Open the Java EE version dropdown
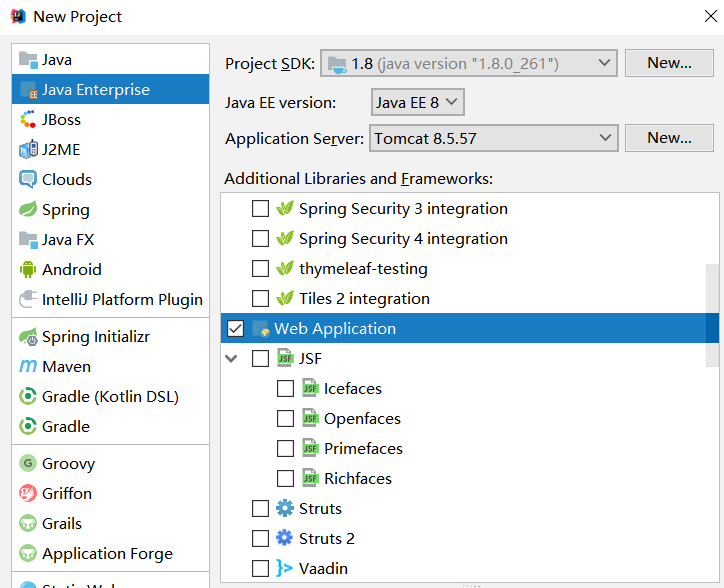Screen dimensions: 724x588 [417, 102]
